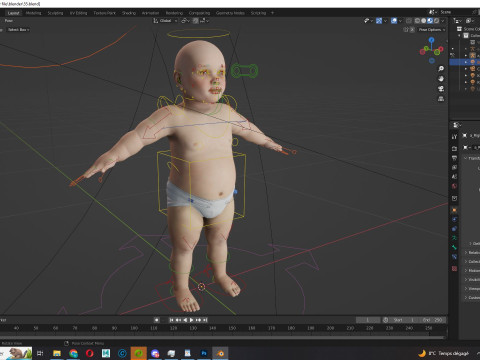480x360 pixels.
Task: Toggle preview range clock icon in timeline
Action: click(386, 320)
